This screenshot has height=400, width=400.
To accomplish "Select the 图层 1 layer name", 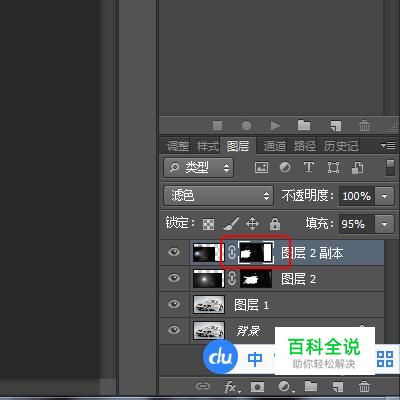I will [251, 305].
